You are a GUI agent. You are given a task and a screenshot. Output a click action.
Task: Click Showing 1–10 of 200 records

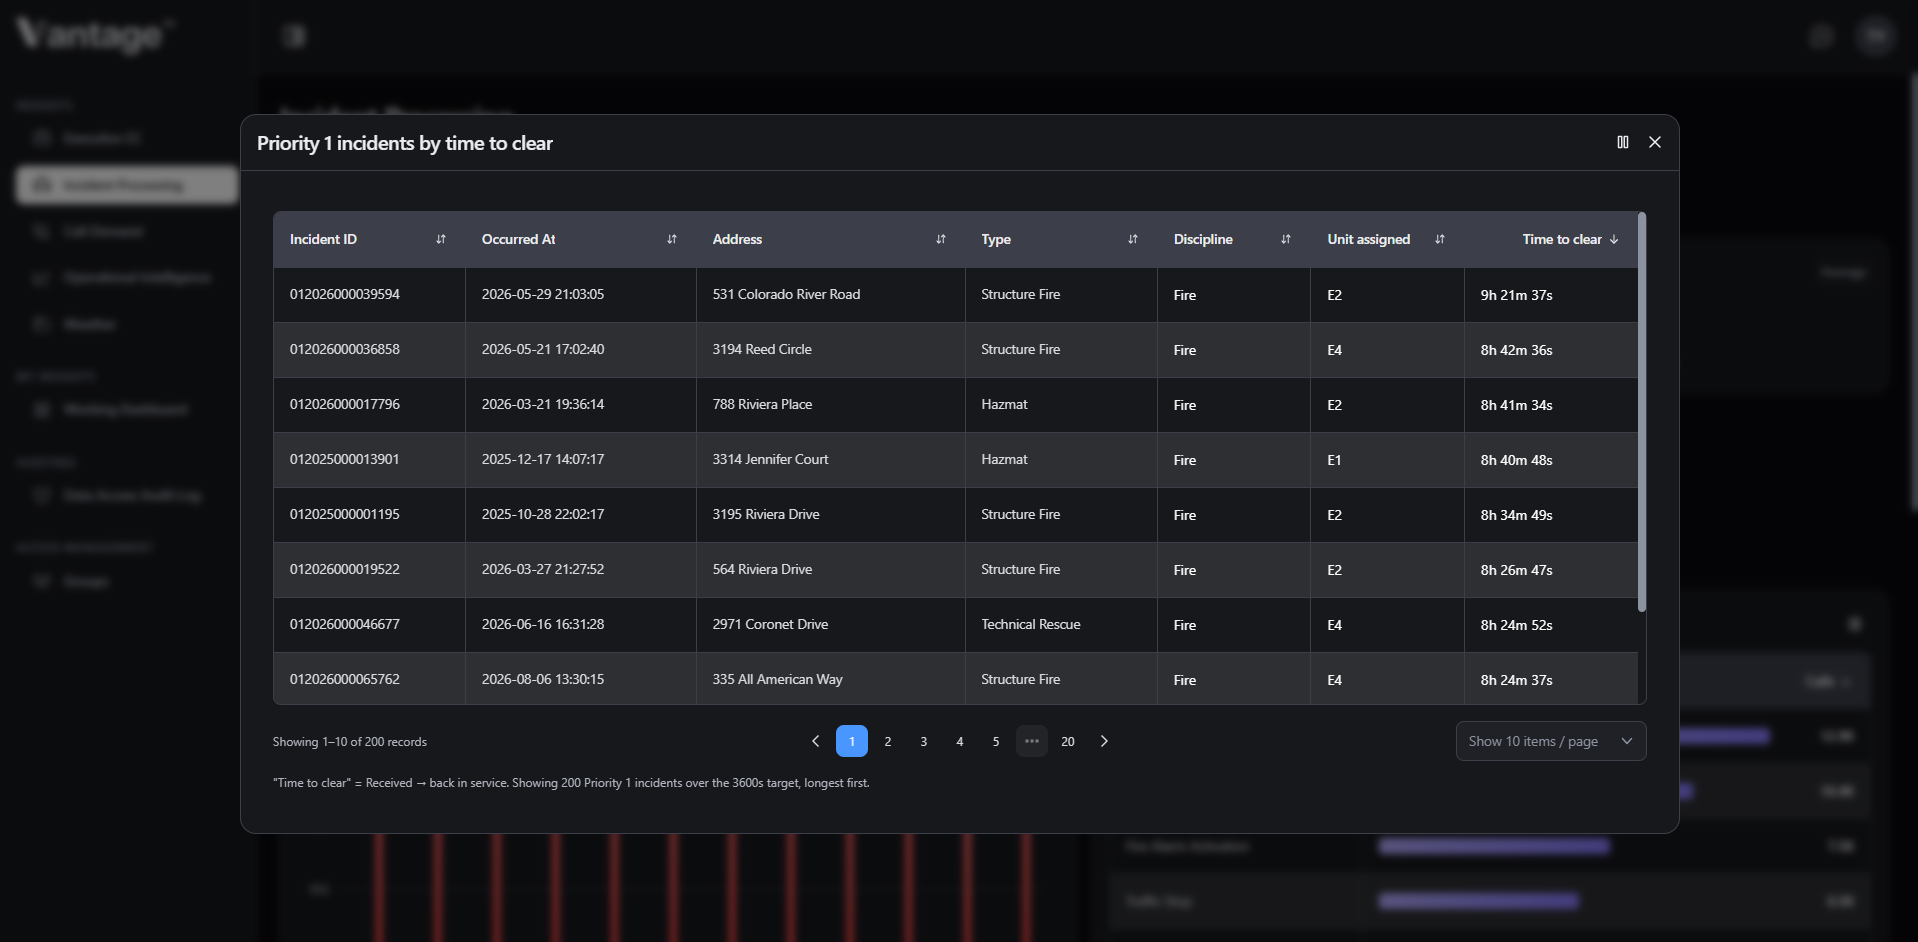click(x=350, y=742)
